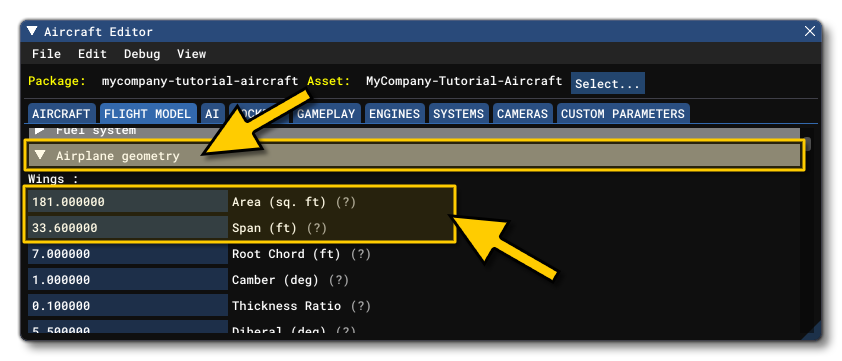Switch to the SYSTEMS tab
842x361 pixels.
[x=459, y=114]
